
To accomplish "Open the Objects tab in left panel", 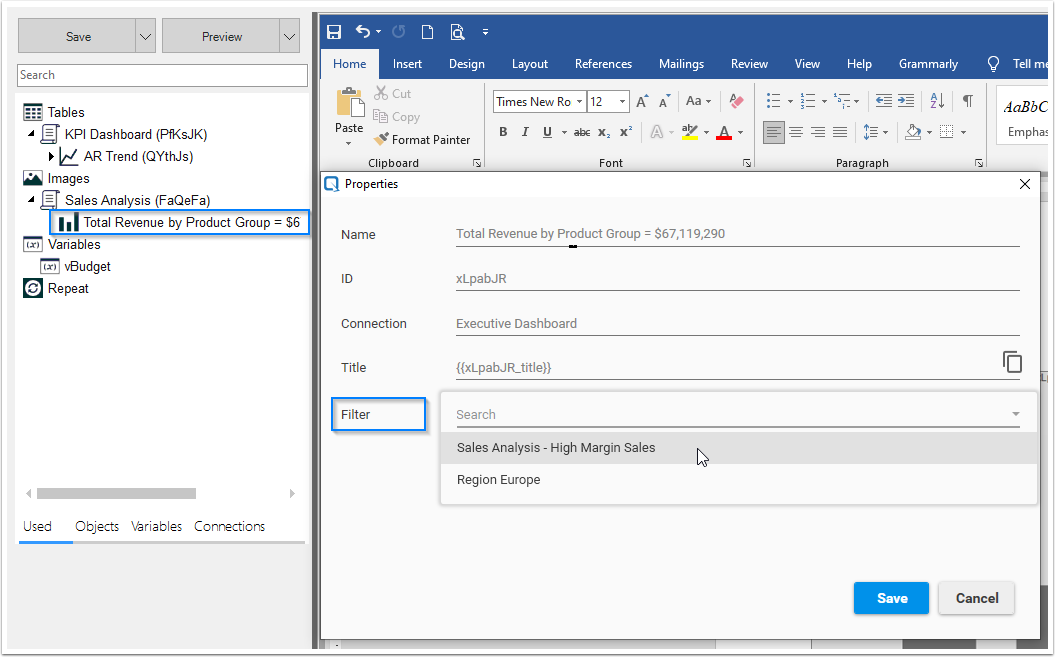I will (x=96, y=526).
